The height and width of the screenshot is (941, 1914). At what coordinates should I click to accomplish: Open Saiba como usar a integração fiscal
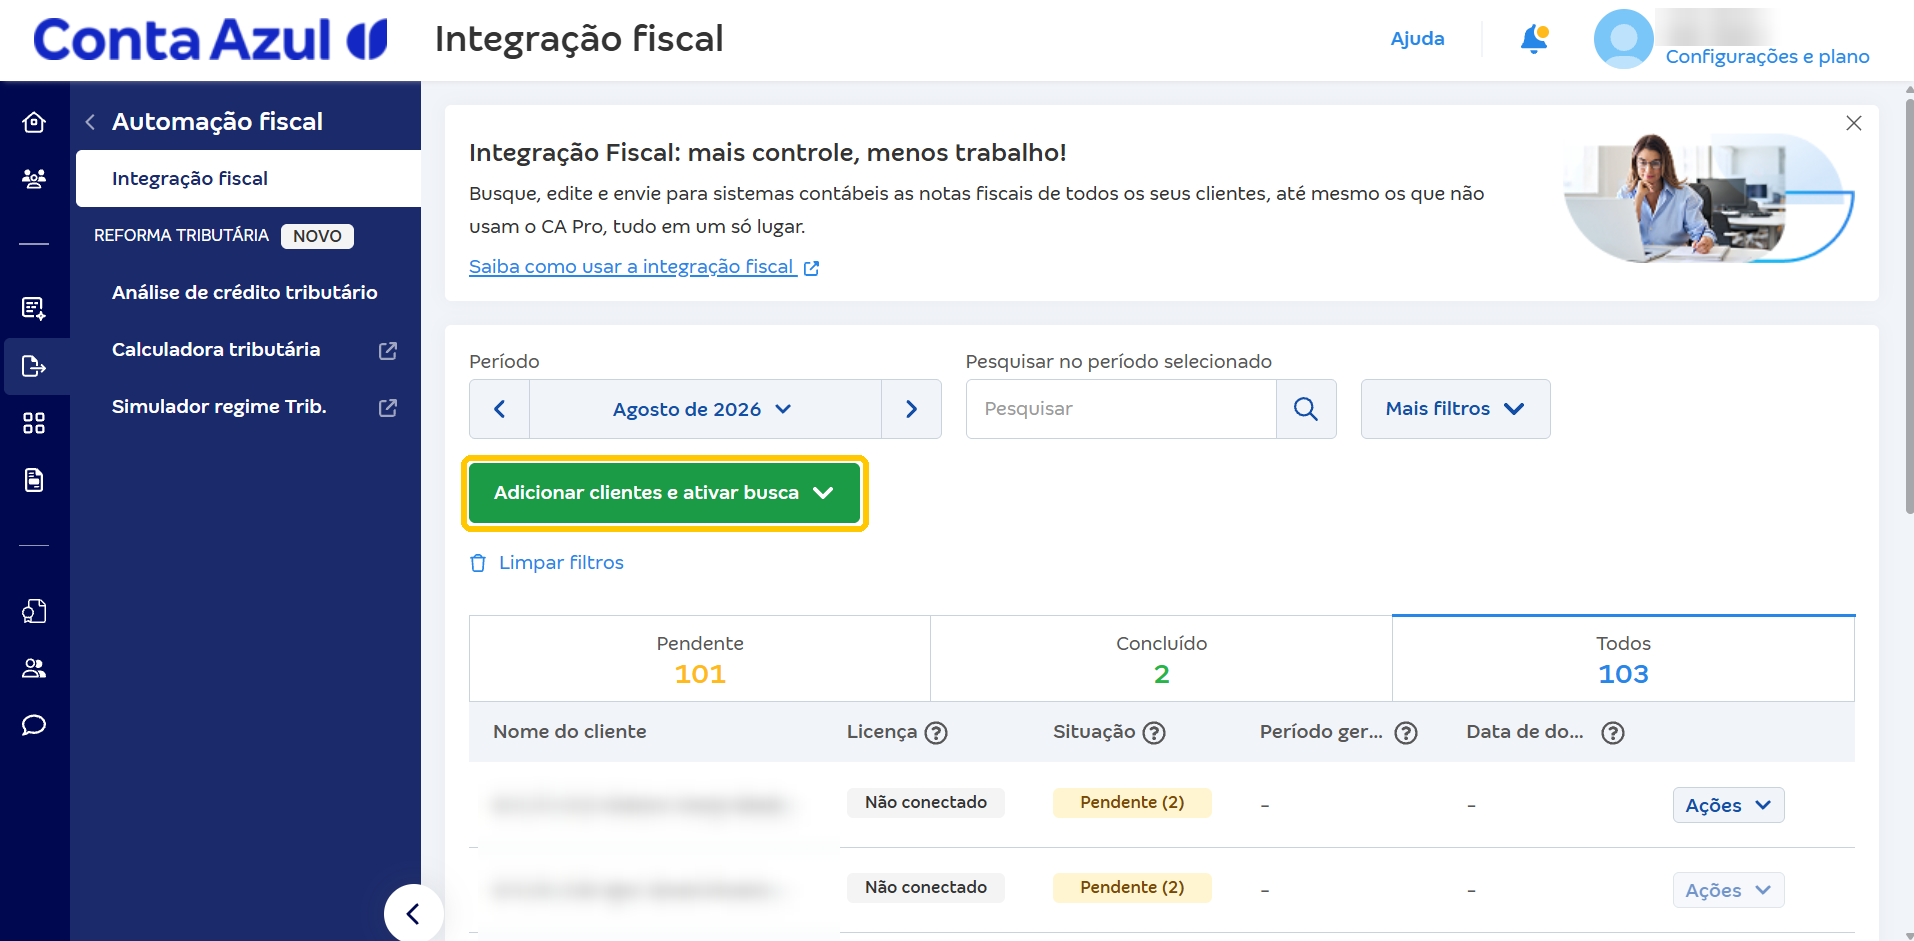644,267
